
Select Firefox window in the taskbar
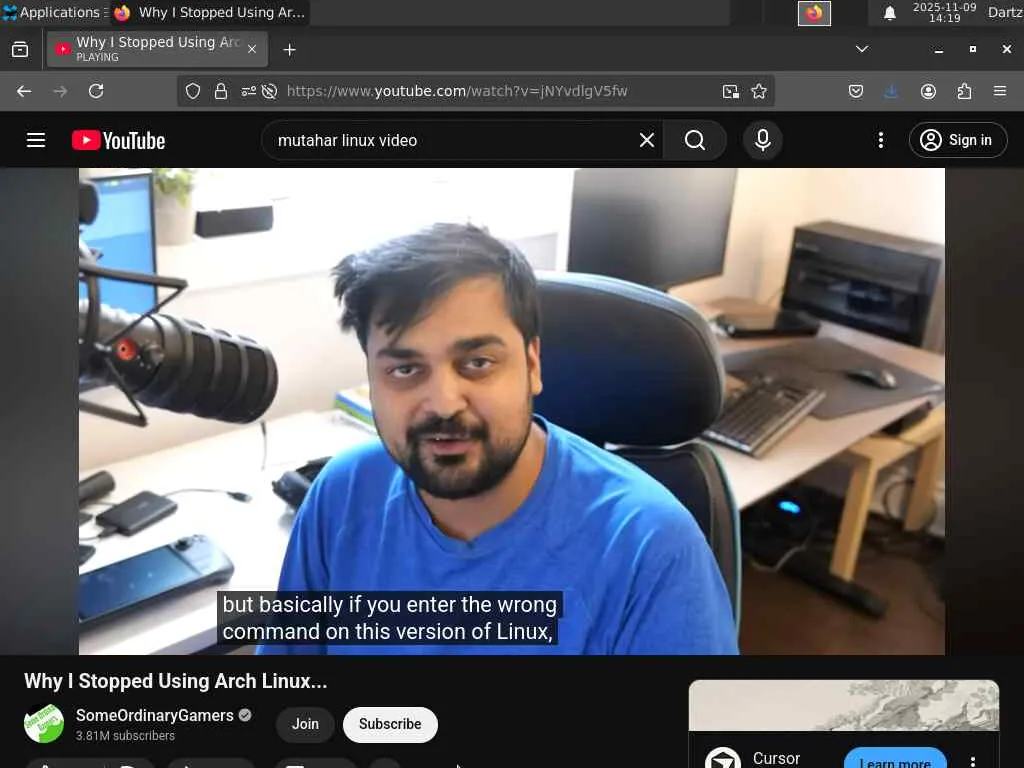(x=210, y=12)
